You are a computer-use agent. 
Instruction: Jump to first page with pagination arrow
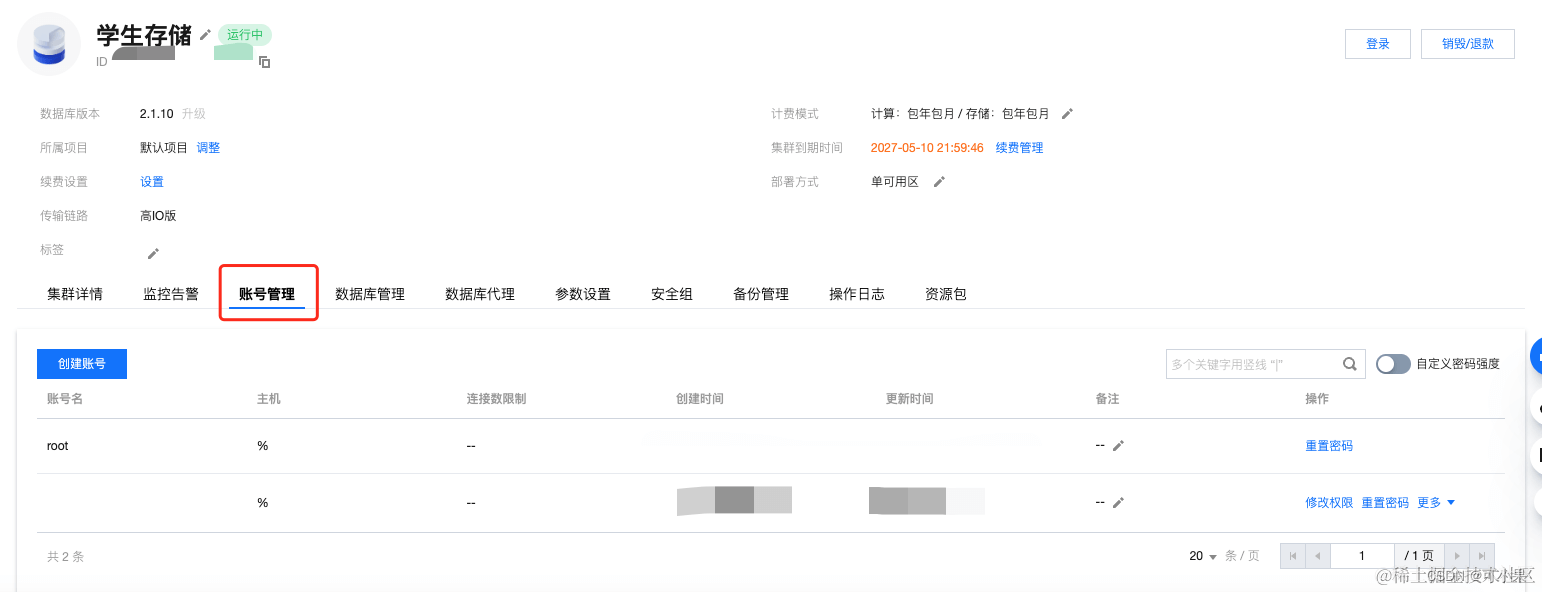[x=1293, y=555]
